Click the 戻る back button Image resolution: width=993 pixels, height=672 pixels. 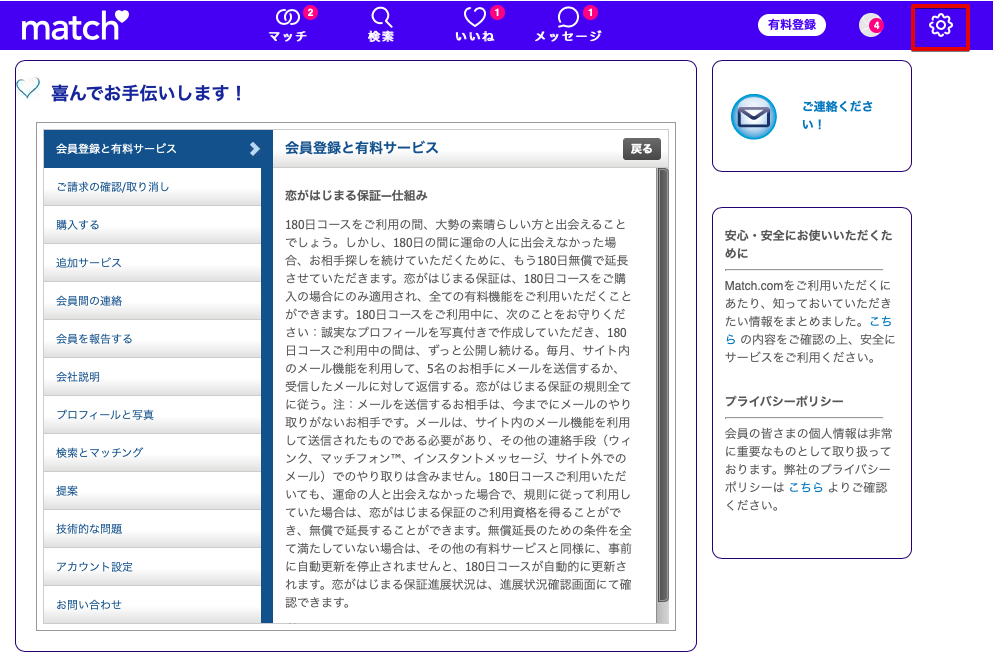[642, 149]
